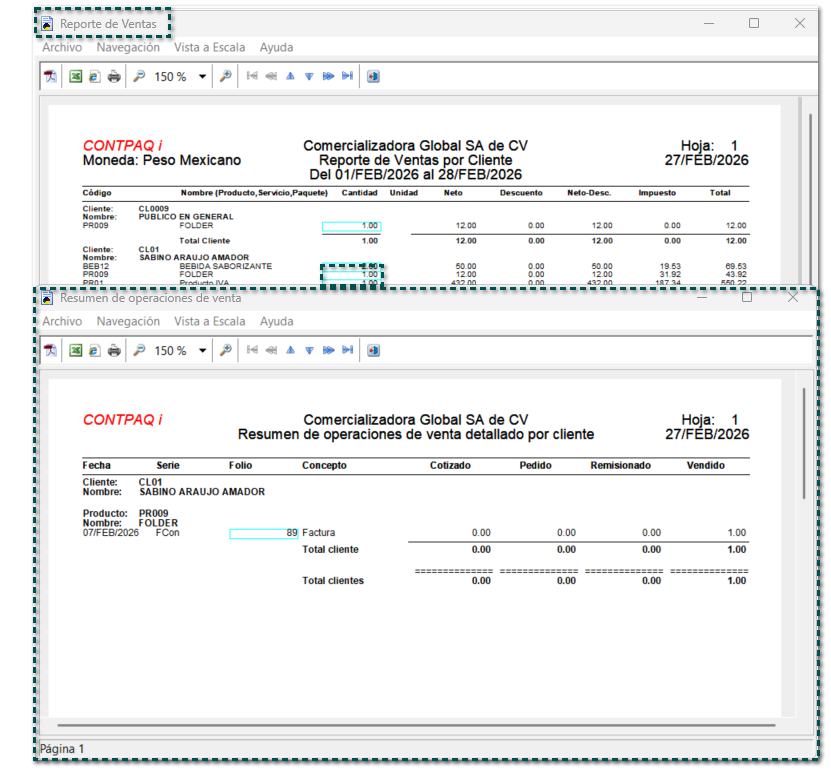This screenshot has height=774, width=831.
Task: Open Archivo menu in Reporte de Ventas window
Action: 62,47
